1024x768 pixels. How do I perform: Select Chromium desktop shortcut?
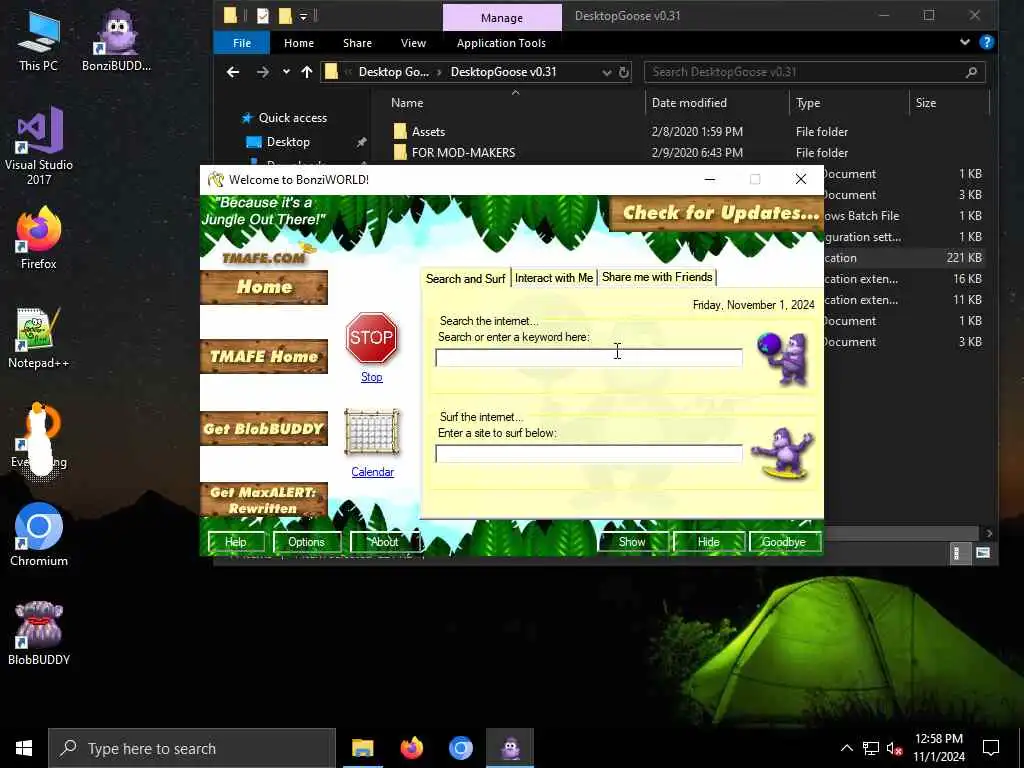tap(39, 534)
